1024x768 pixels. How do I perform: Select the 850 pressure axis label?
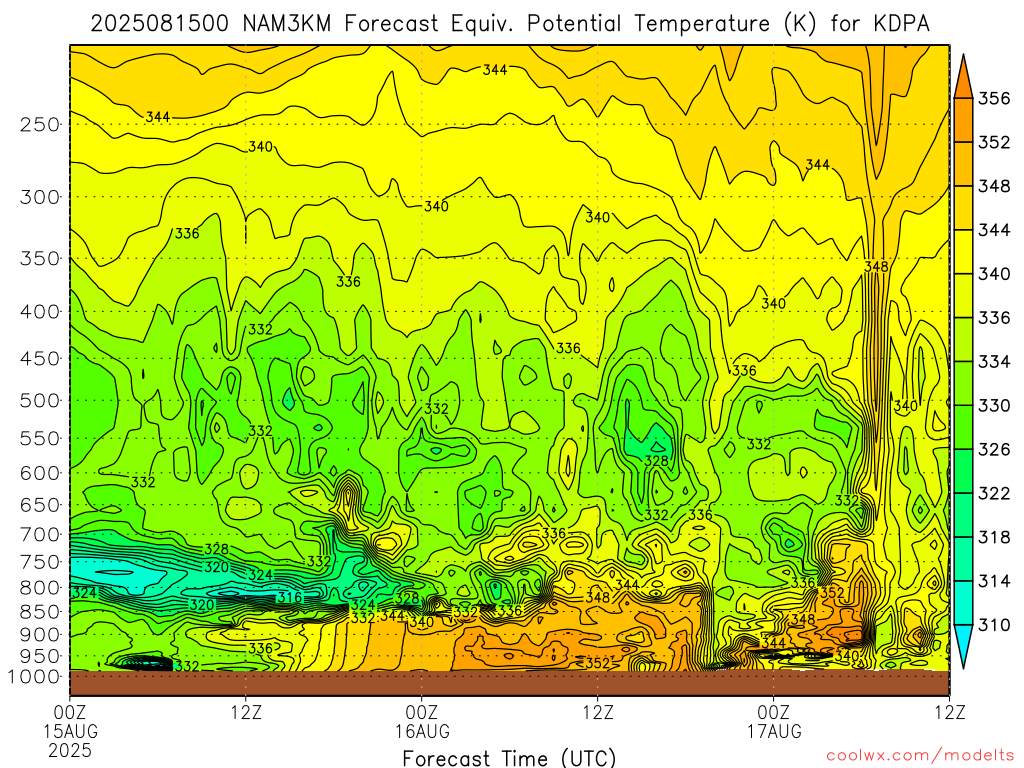[40, 611]
